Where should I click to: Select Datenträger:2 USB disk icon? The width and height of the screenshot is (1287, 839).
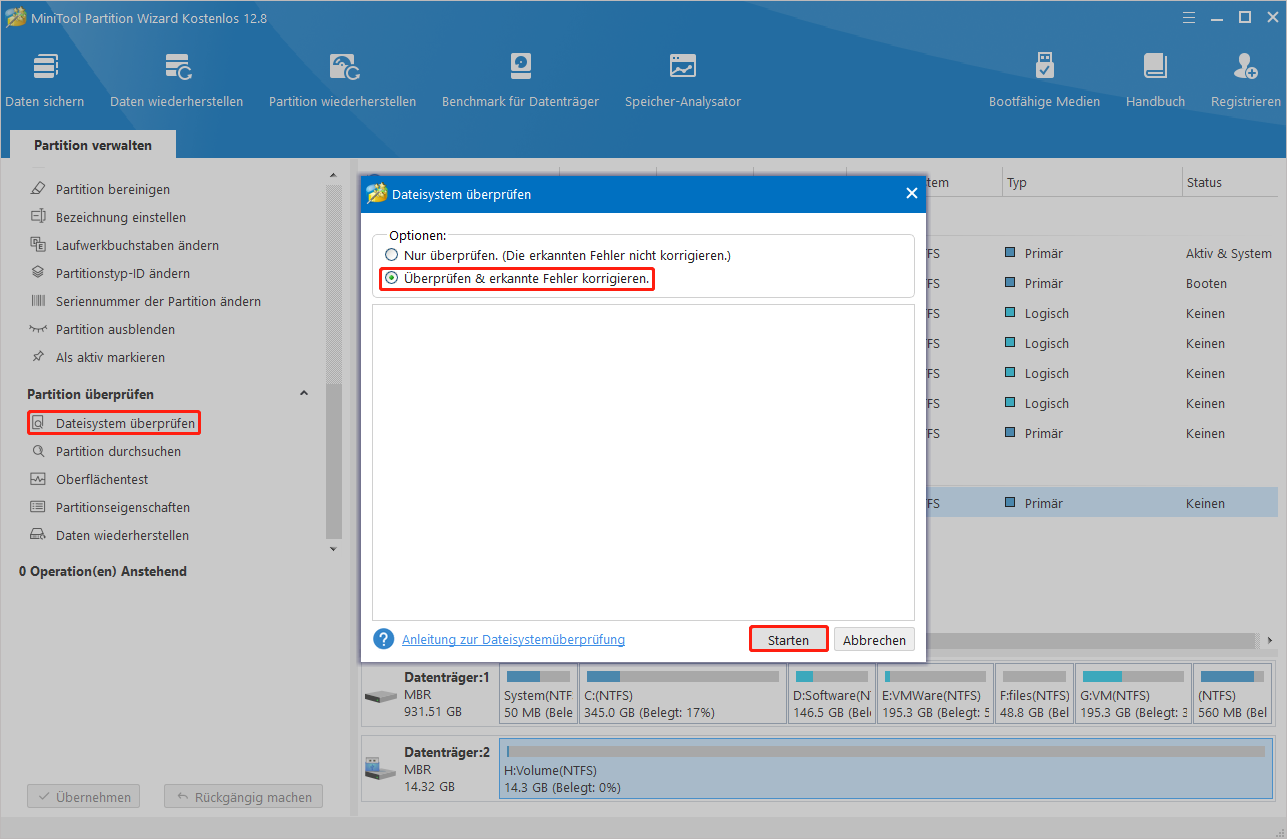pyautogui.click(x=380, y=769)
